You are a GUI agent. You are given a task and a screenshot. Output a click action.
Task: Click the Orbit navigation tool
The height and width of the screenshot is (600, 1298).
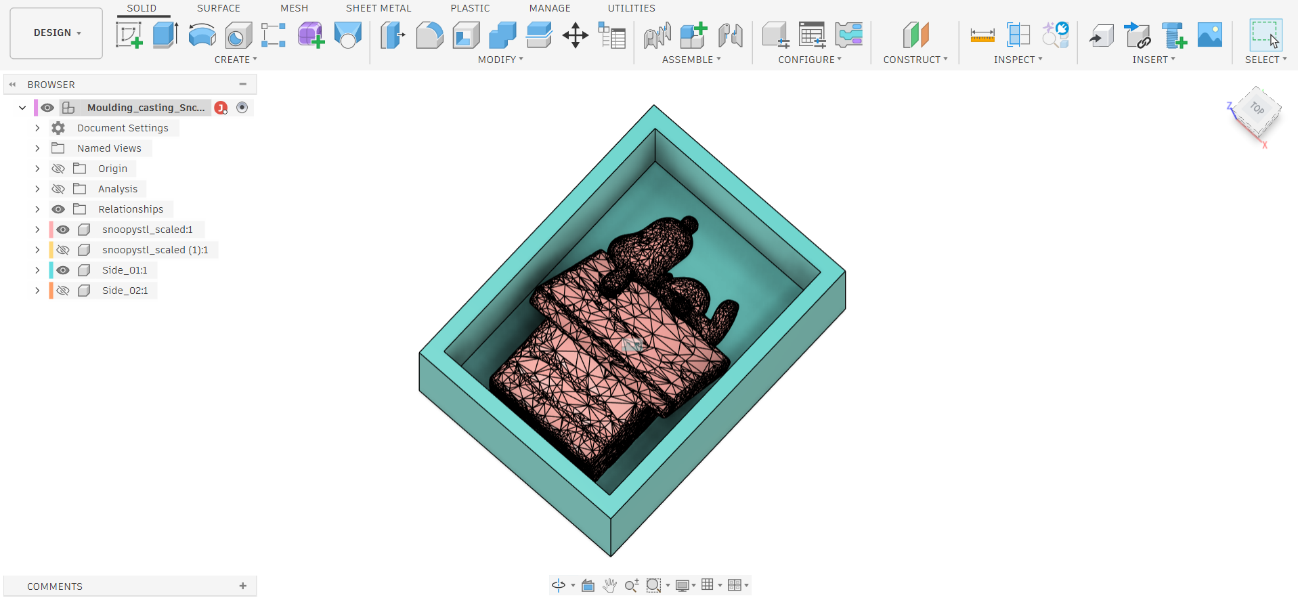click(559, 585)
